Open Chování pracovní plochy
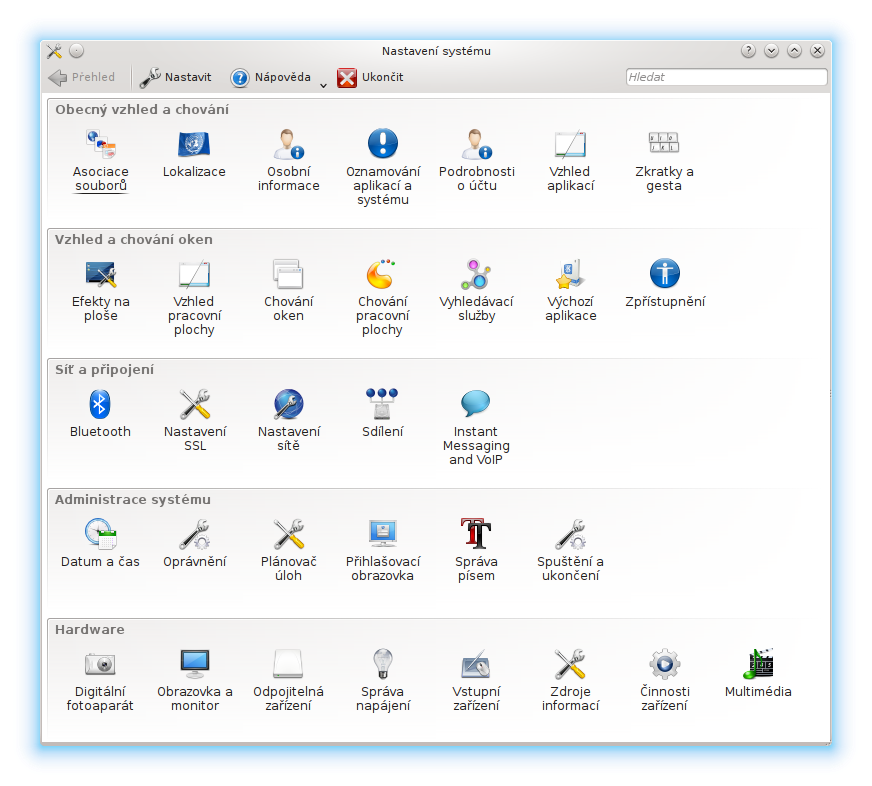This screenshot has width=872, height=786. 383,297
